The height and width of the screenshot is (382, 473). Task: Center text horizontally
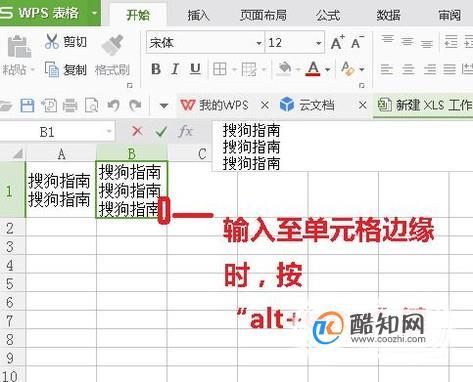(x=408, y=69)
